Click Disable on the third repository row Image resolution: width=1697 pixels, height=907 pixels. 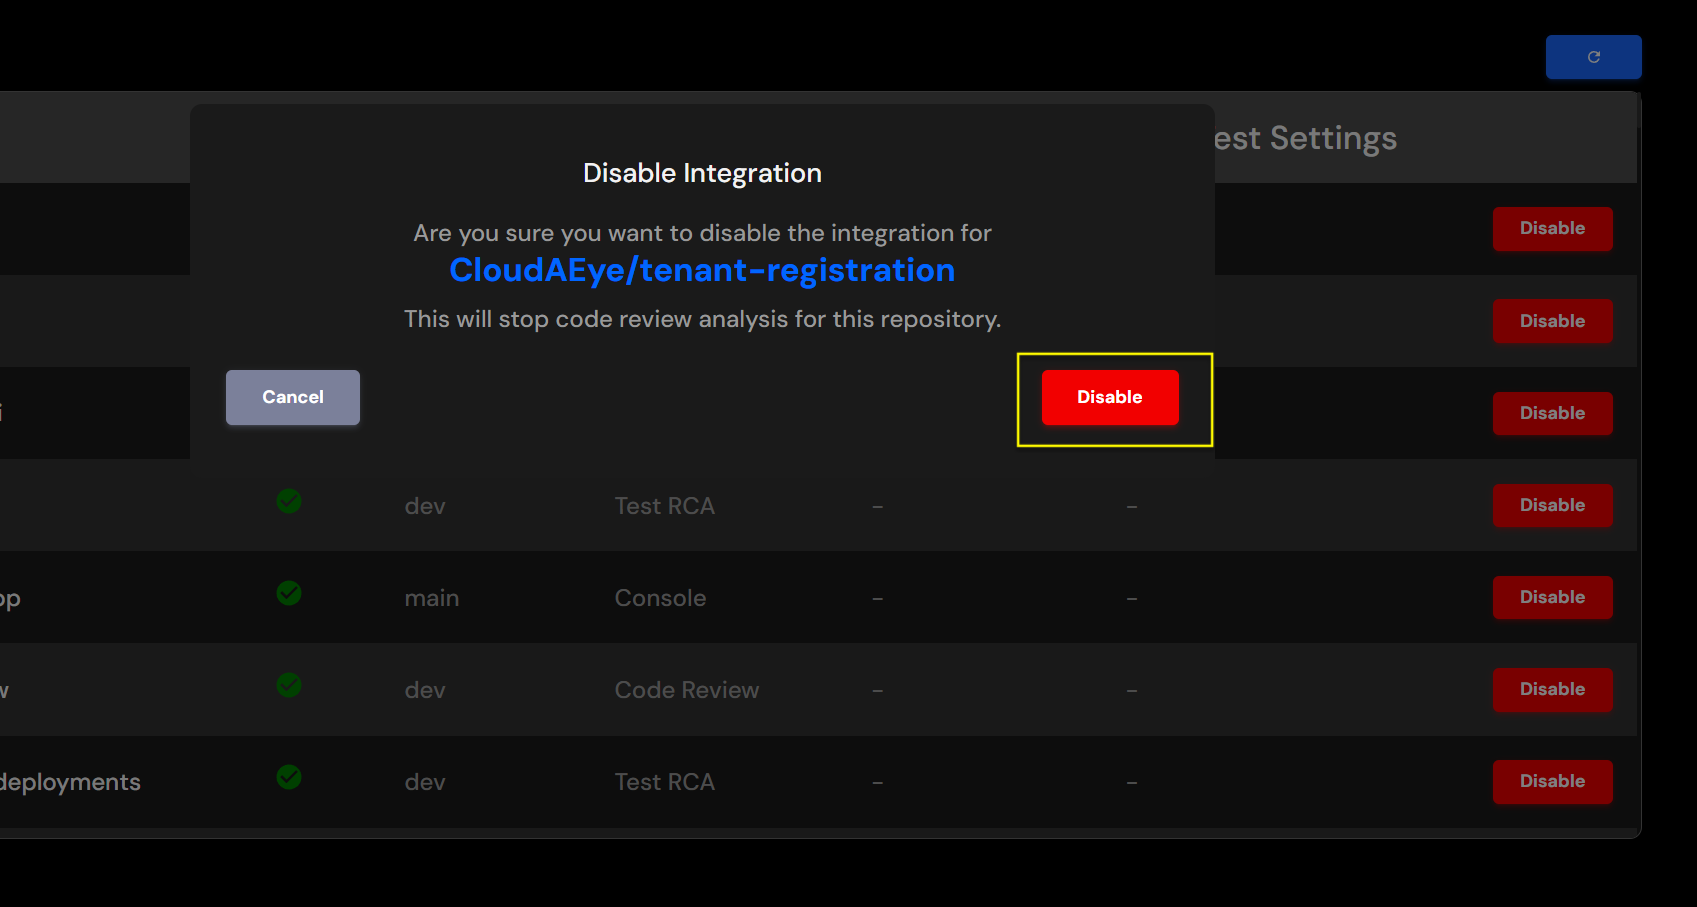click(1552, 413)
